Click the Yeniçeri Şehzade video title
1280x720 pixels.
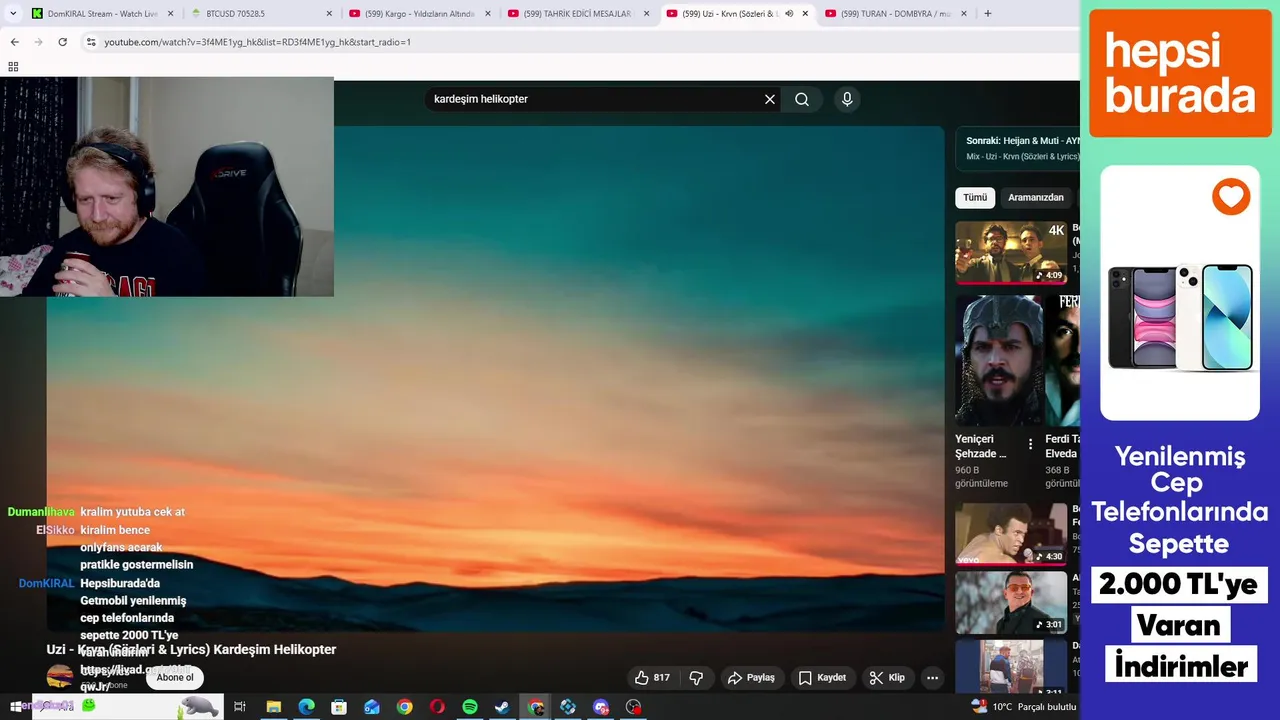pos(980,446)
